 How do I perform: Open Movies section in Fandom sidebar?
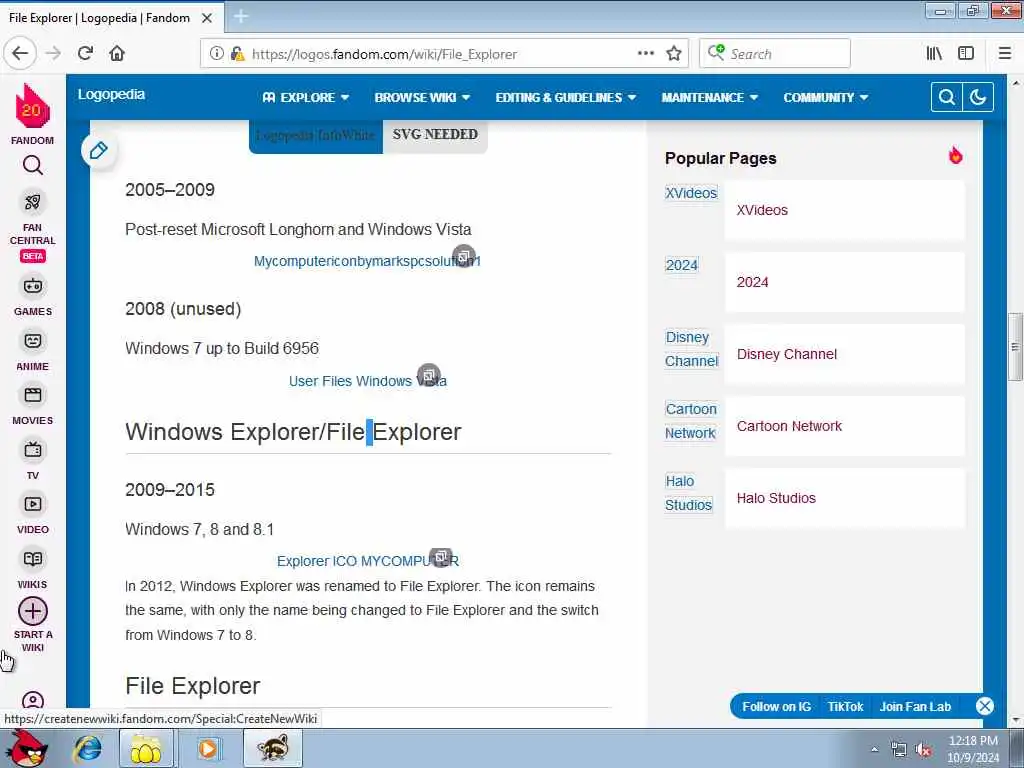(33, 405)
